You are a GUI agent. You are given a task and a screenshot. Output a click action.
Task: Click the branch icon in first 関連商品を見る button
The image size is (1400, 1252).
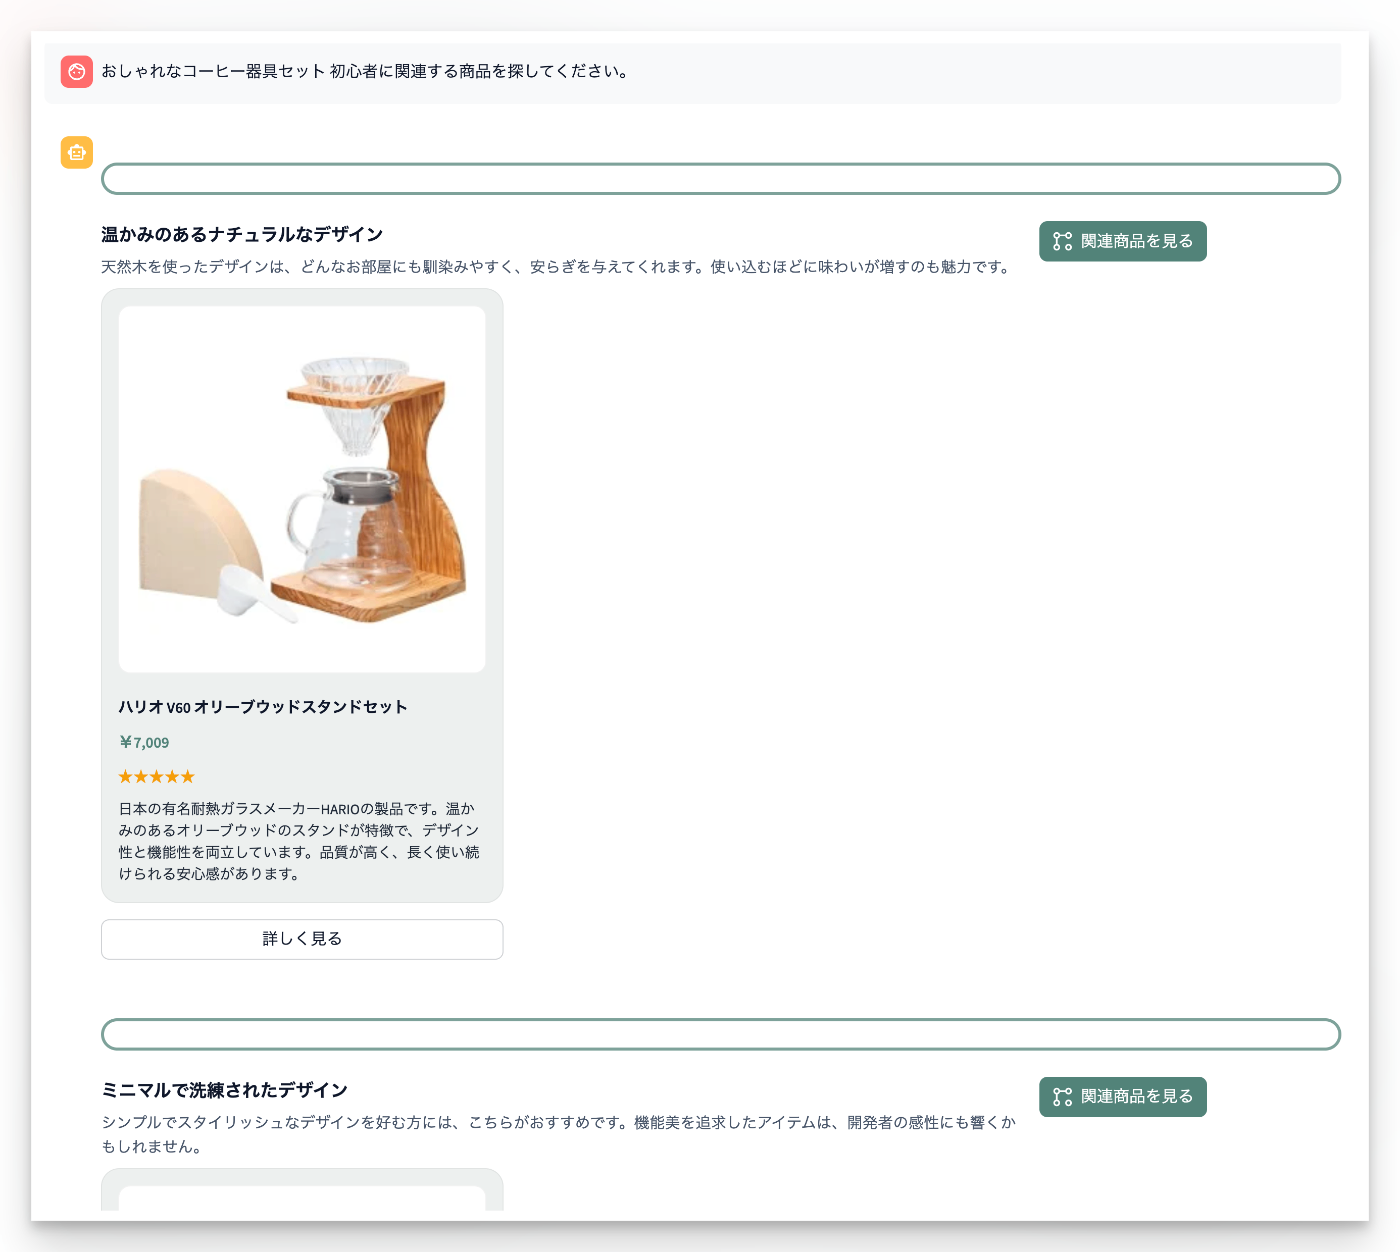(x=1063, y=241)
